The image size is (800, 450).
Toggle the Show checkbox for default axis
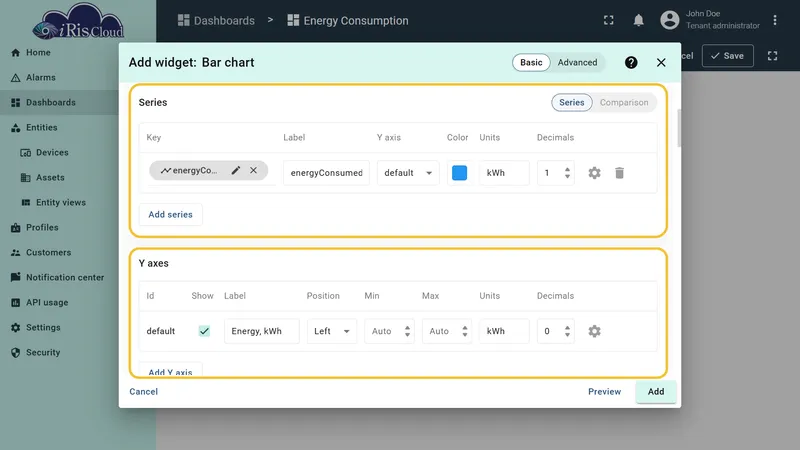[x=204, y=331]
